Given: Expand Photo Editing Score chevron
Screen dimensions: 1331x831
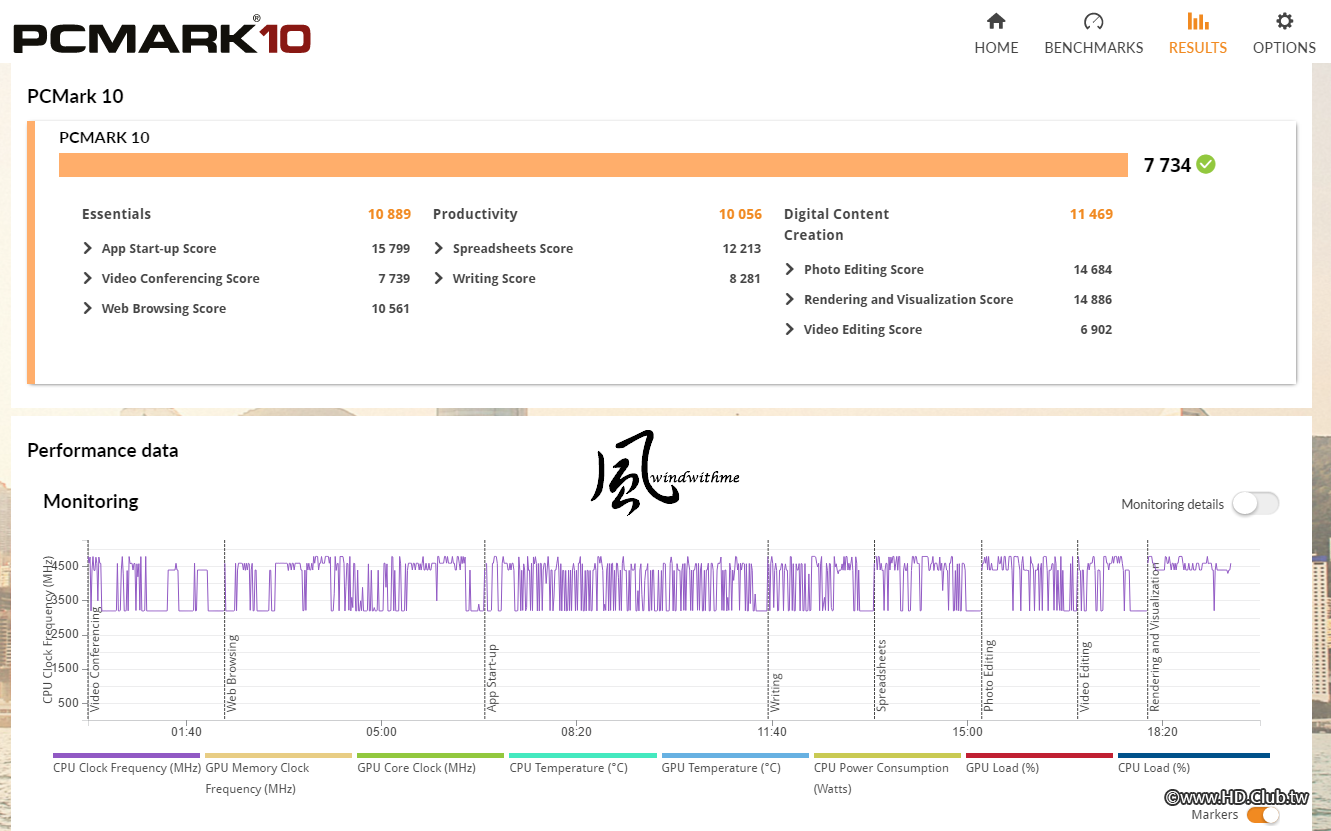Looking at the screenshot, I should click(x=790, y=269).
